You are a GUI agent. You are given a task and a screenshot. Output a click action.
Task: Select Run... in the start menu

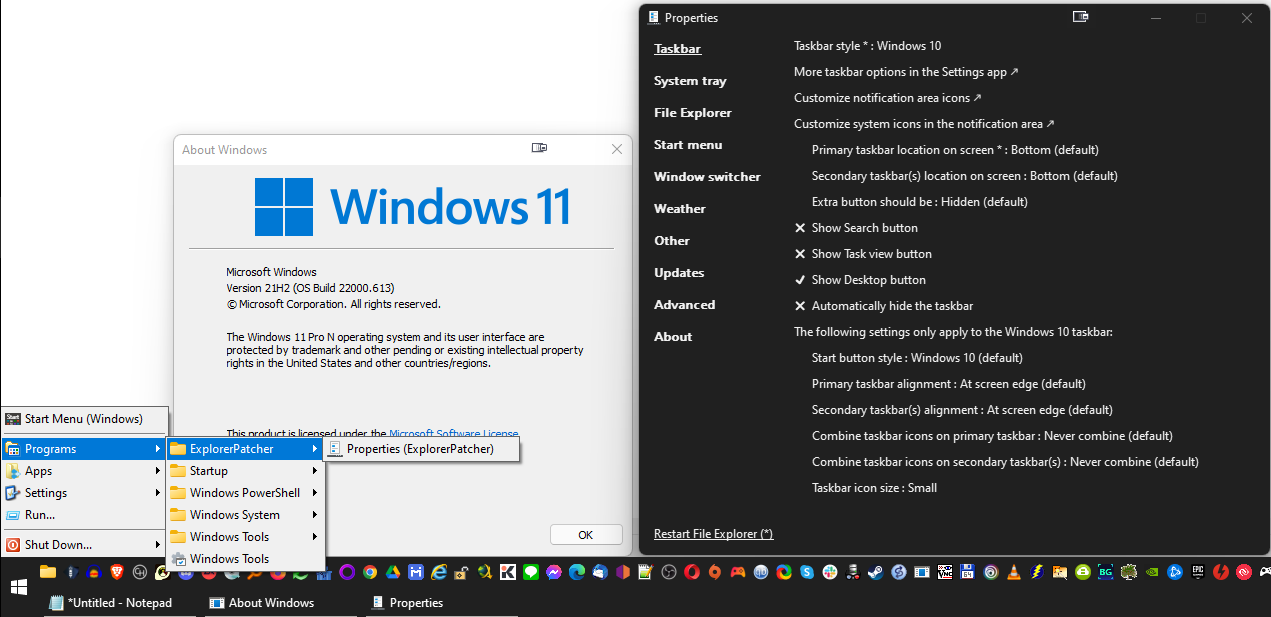click(85, 515)
